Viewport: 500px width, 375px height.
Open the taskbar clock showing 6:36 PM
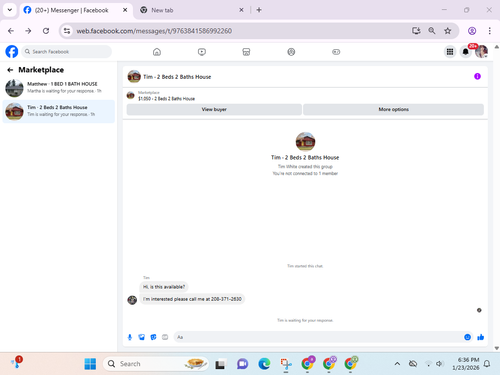click(466, 364)
